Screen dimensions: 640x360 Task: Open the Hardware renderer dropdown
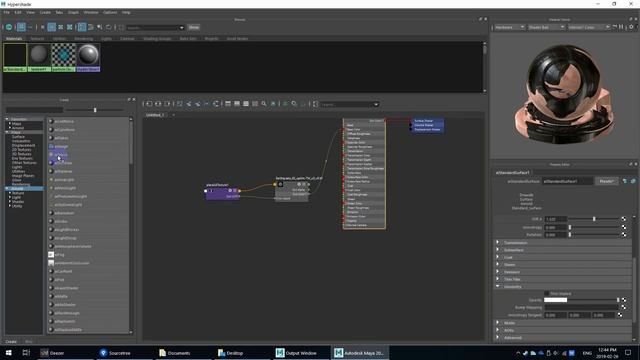[509, 27]
